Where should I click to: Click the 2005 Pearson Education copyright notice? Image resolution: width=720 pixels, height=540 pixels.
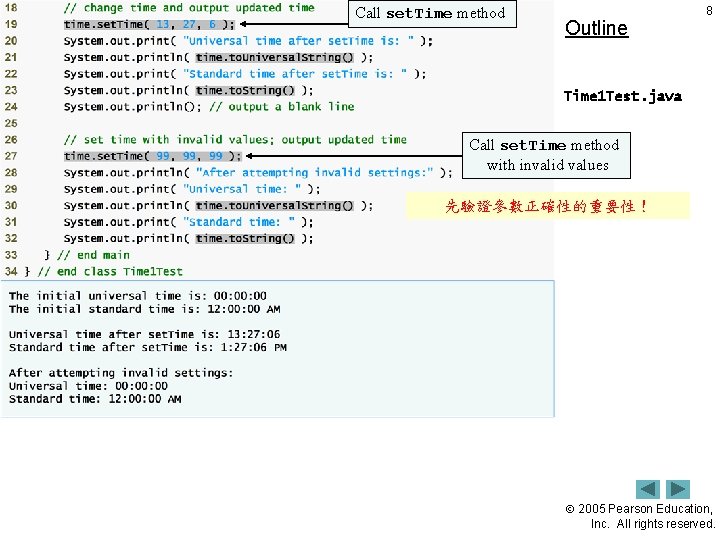tap(640, 516)
